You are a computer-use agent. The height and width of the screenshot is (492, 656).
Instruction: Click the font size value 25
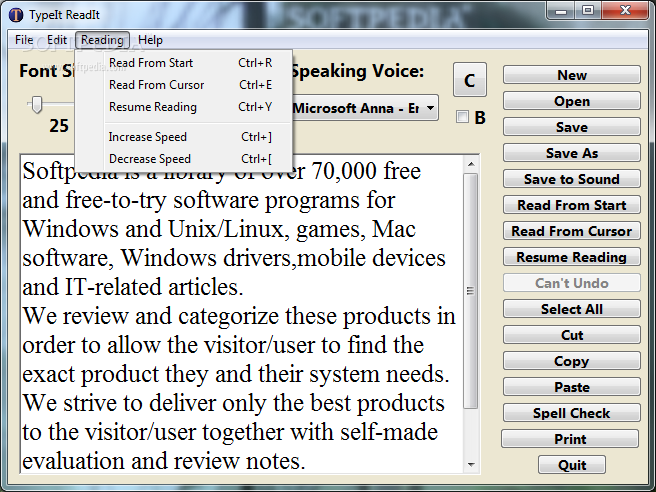point(59,126)
